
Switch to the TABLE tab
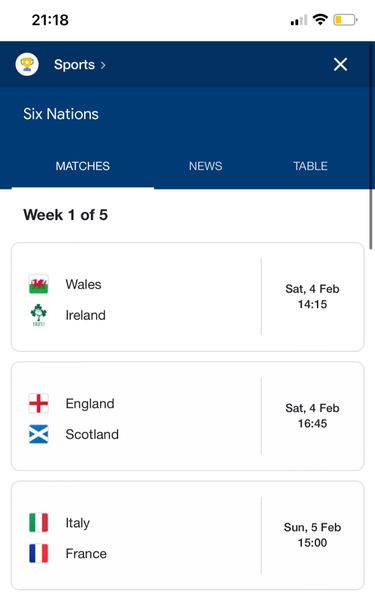click(x=310, y=166)
